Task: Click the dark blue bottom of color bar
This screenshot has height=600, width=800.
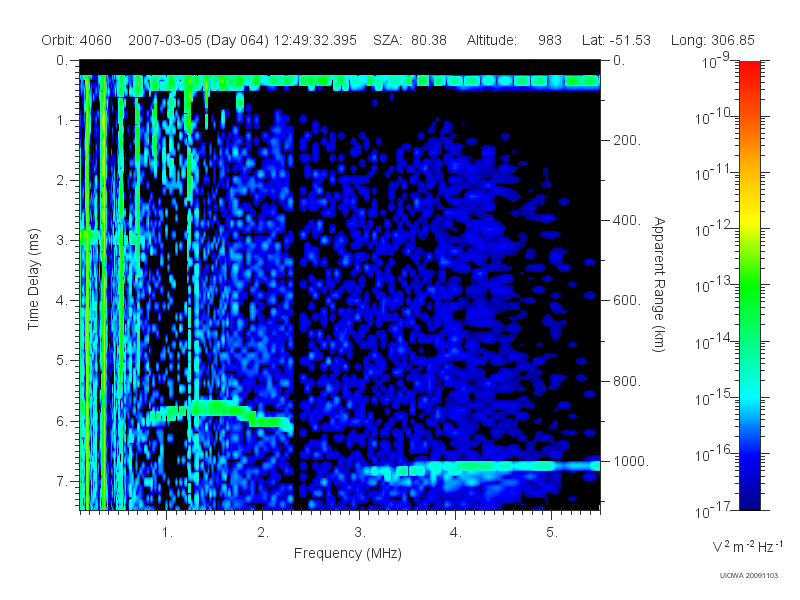Action: pyautogui.click(x=749, y=497)
